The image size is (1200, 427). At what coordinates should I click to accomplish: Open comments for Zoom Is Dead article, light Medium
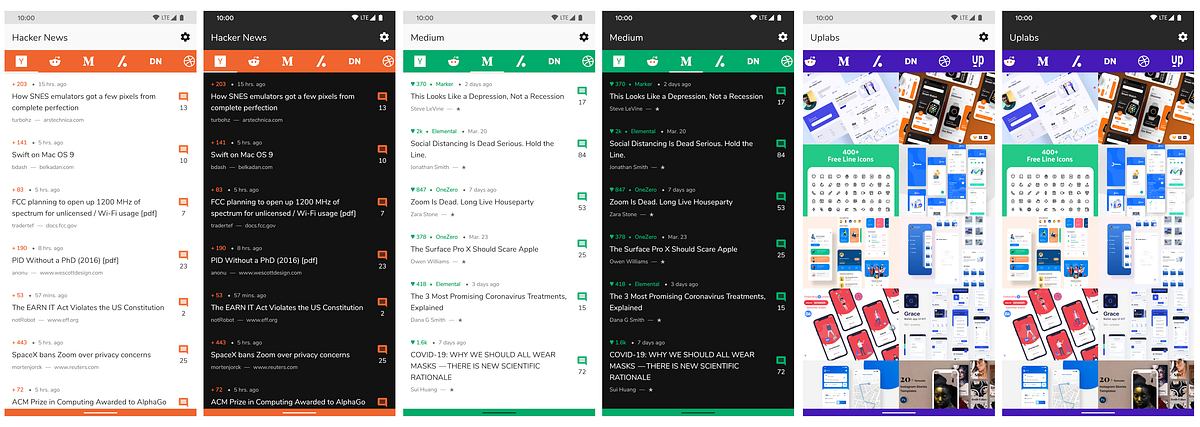coord(582,197)
